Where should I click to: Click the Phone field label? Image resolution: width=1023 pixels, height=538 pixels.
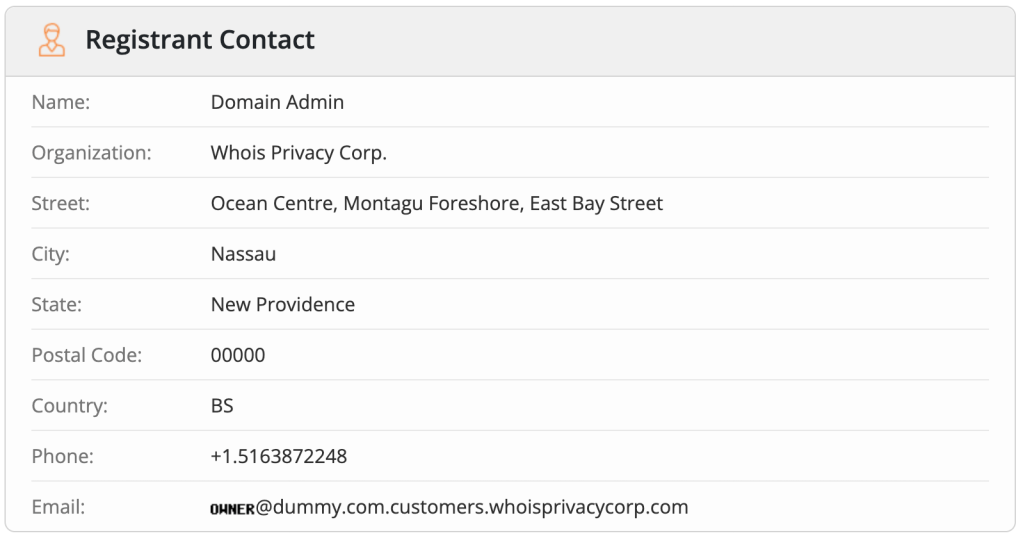coord(63,457)
